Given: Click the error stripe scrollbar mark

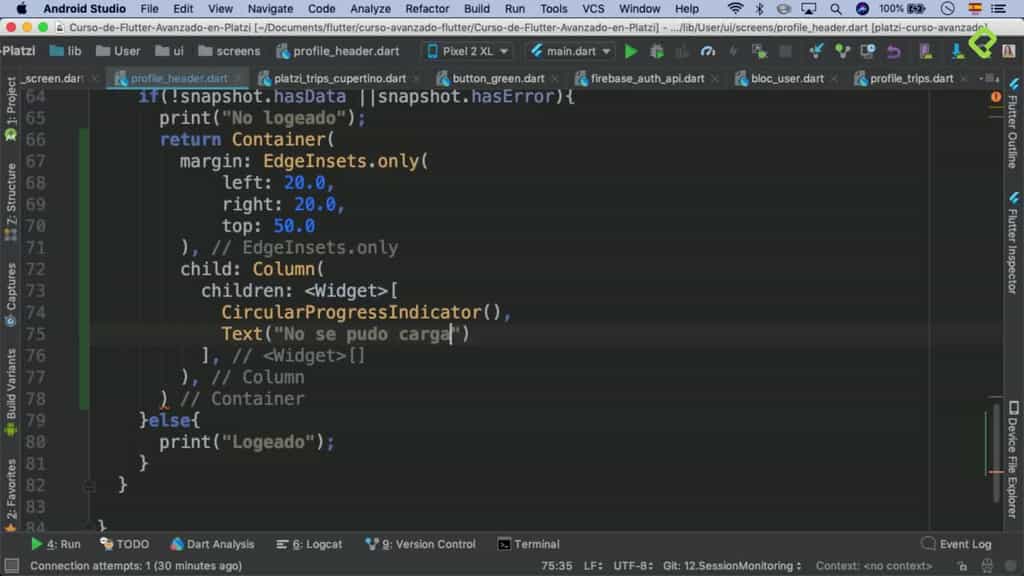Looking at the screenshot, I should point(996,472).
